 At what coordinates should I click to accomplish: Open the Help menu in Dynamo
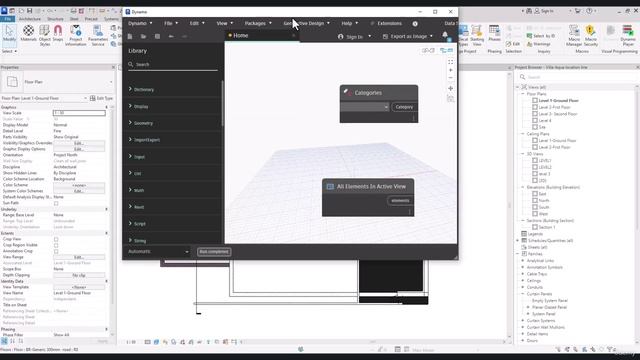click(x=349, y=23)
